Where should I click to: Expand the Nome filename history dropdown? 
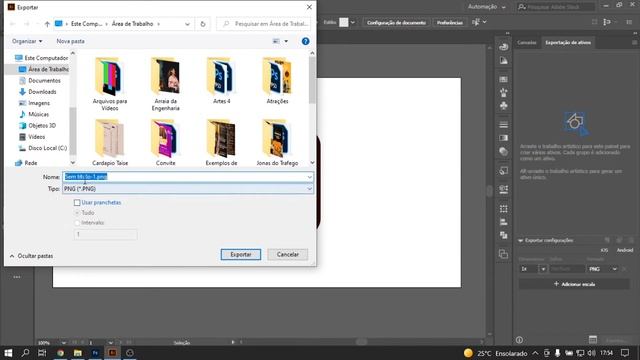tap(309, 177)
